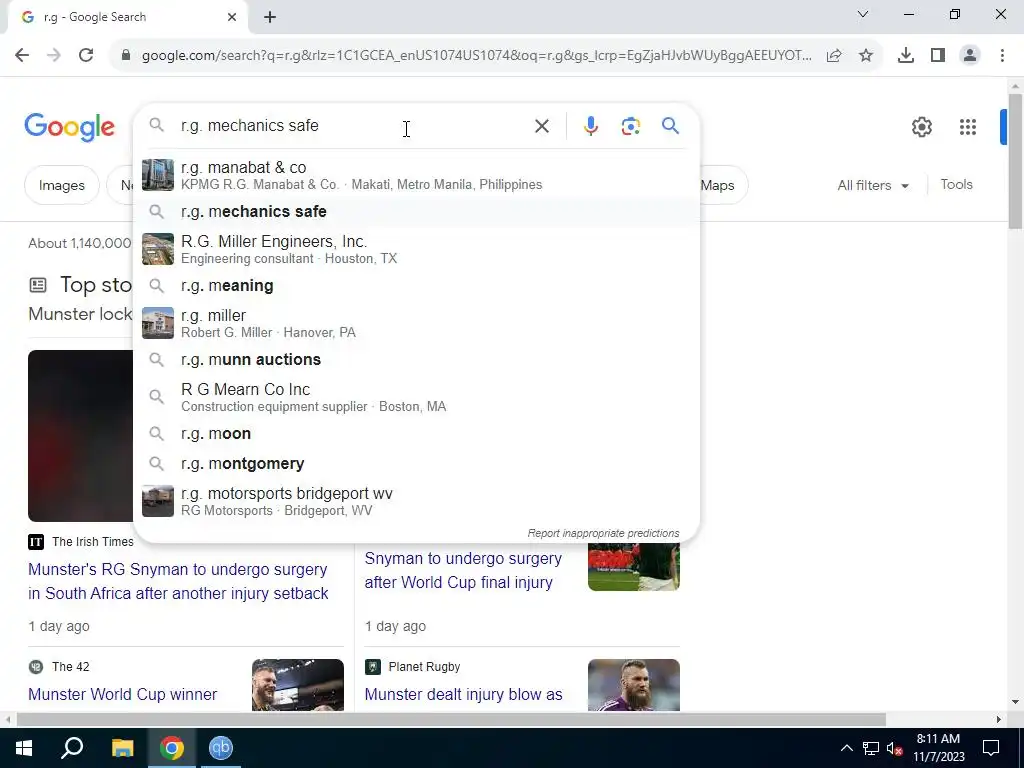Screen dimensions: 1024x768
Task: Open Windows taskbar search
Action: click(x=72, y=748)
